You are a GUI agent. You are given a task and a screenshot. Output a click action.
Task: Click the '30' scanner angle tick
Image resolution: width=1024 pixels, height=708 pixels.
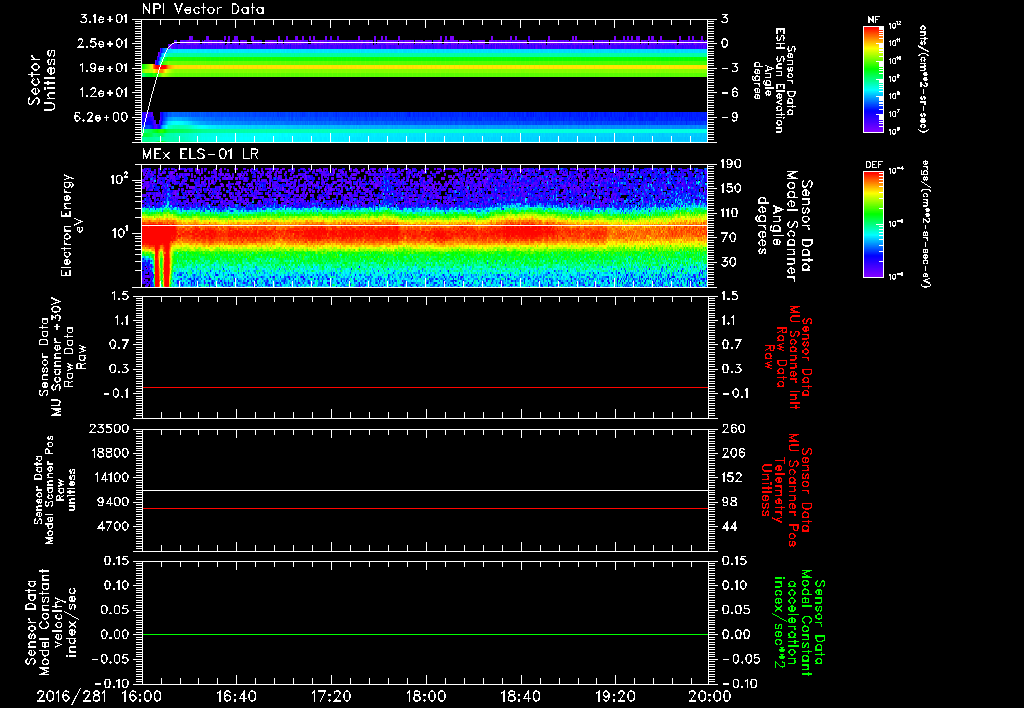729,262
